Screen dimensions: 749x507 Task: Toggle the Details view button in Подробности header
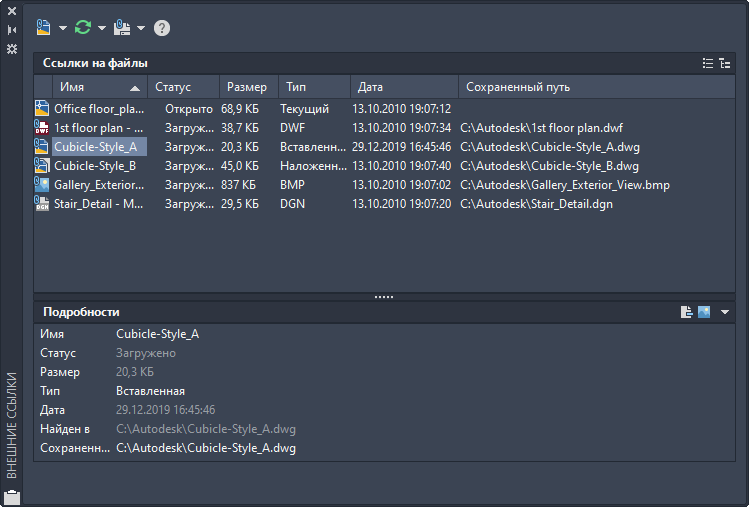[687, 312]
